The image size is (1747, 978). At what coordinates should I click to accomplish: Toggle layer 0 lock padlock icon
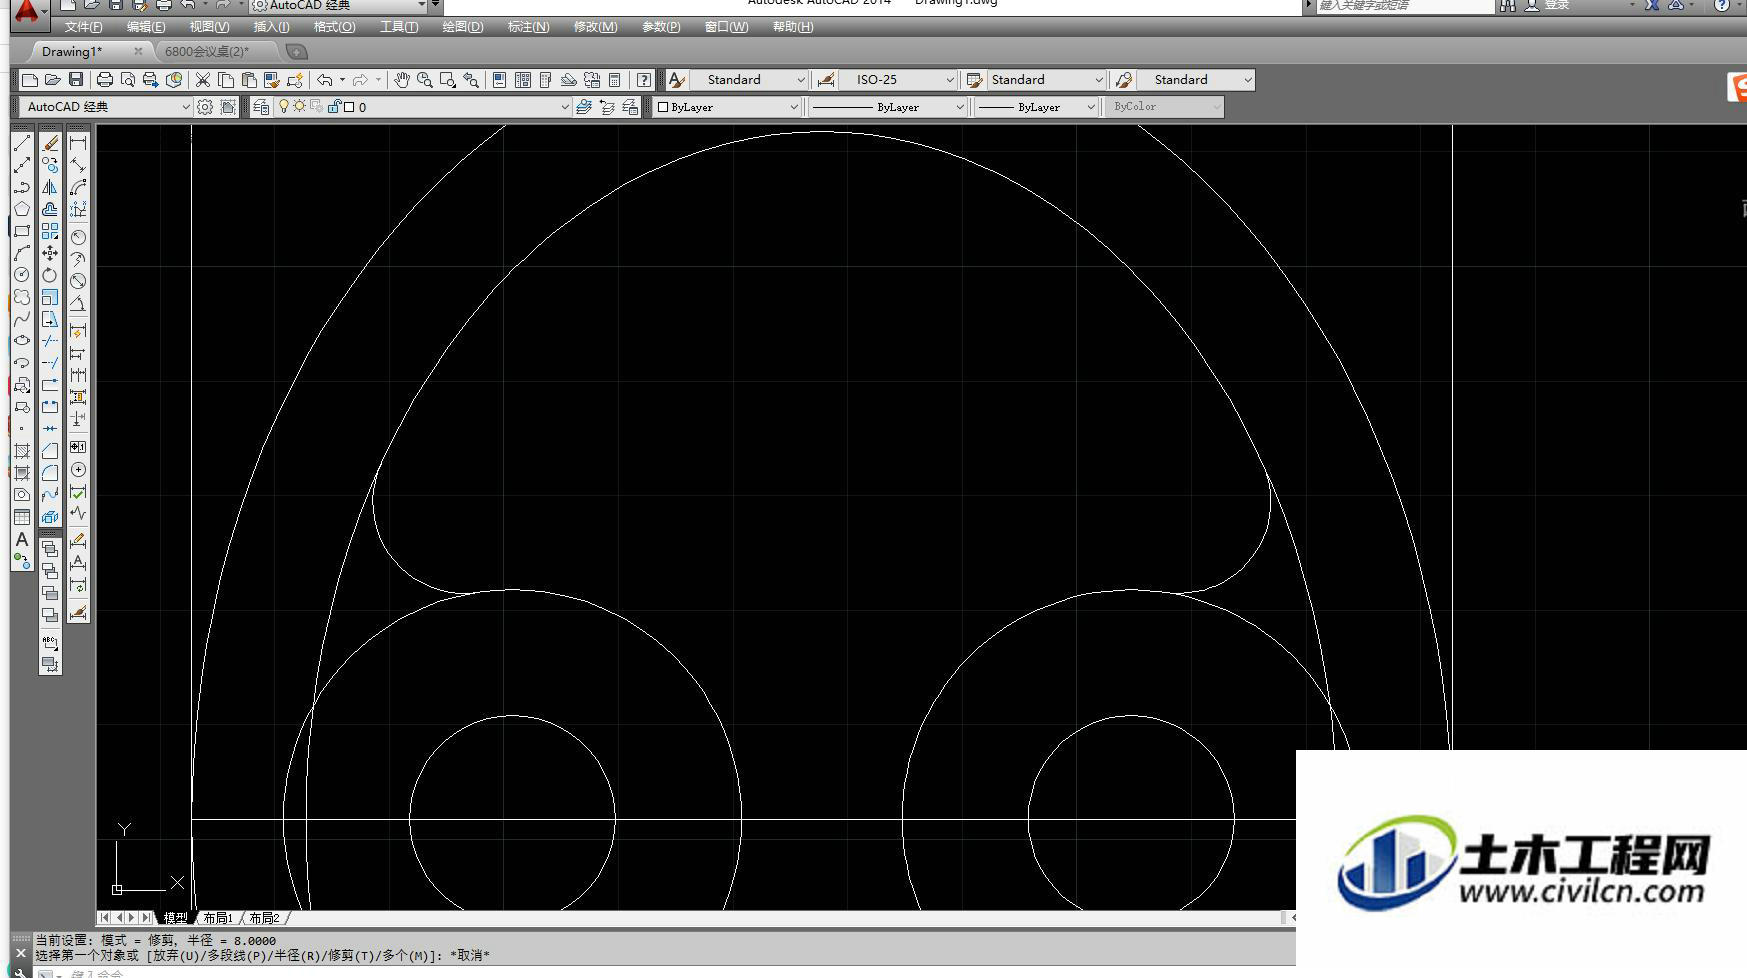pos(335,106)
